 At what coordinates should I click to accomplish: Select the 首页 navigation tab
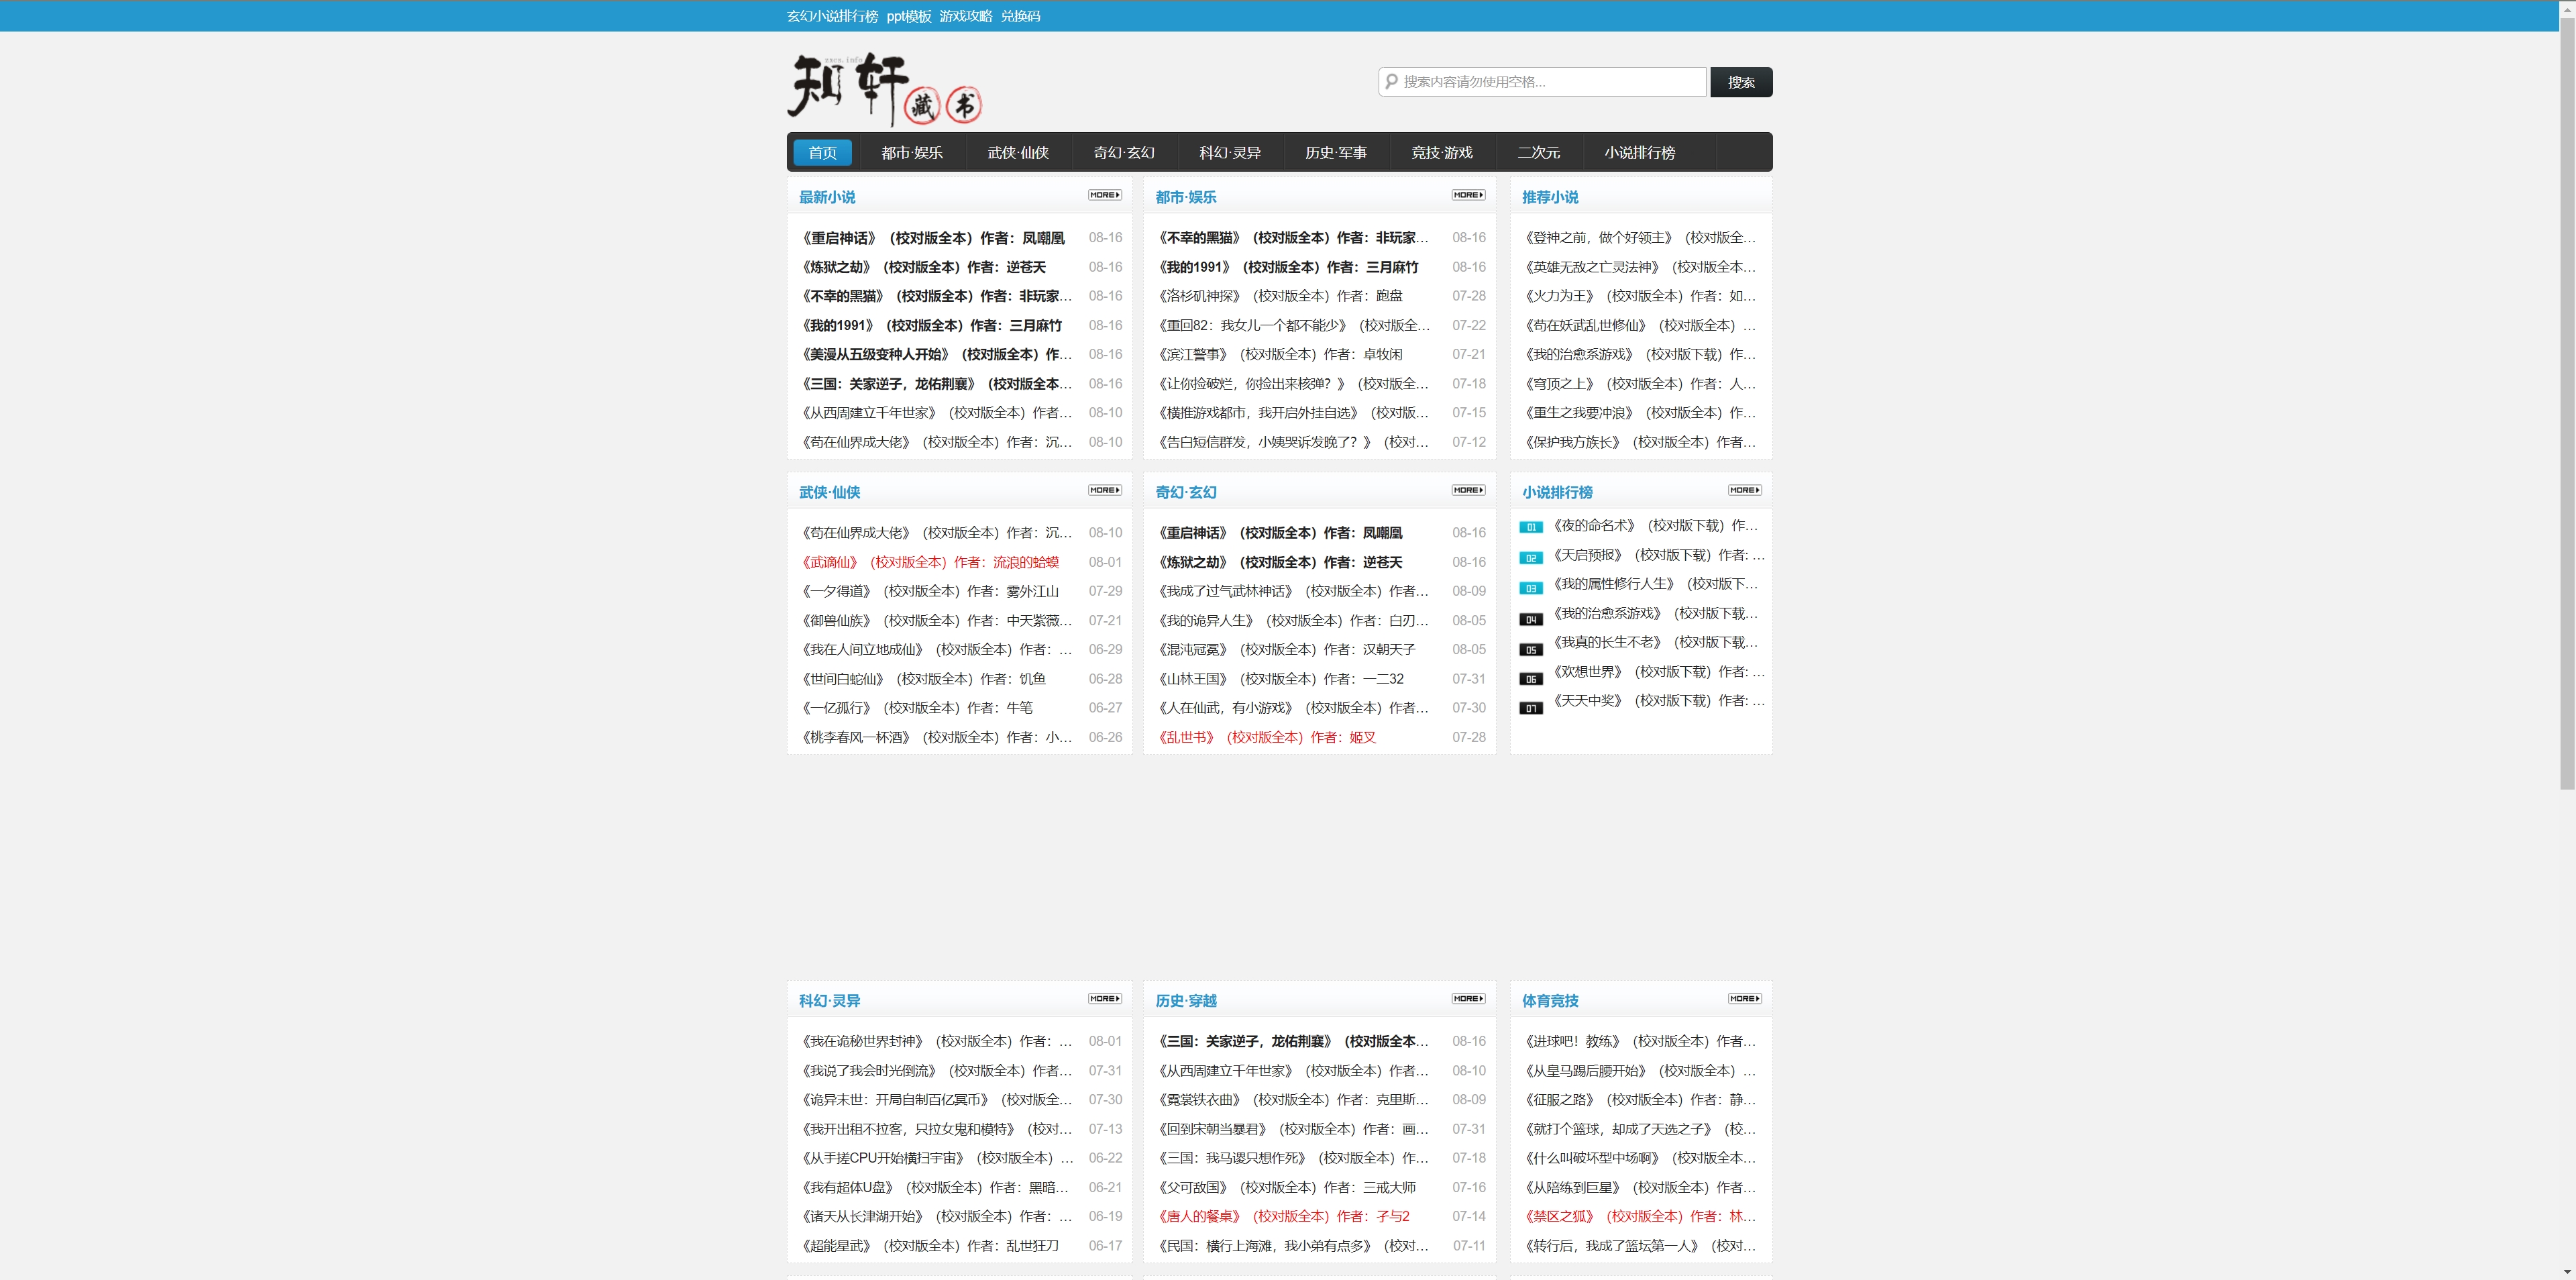click(822, 152)
